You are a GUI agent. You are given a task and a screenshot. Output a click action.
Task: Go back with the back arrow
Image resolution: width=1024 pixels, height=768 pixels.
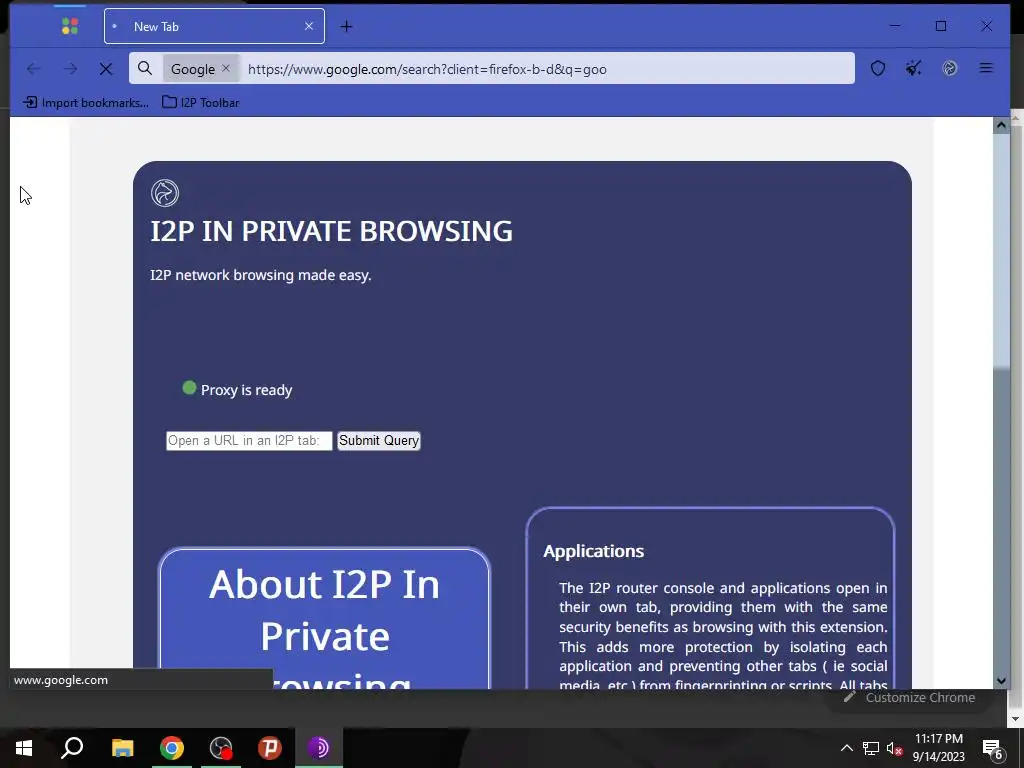point(33,69)
